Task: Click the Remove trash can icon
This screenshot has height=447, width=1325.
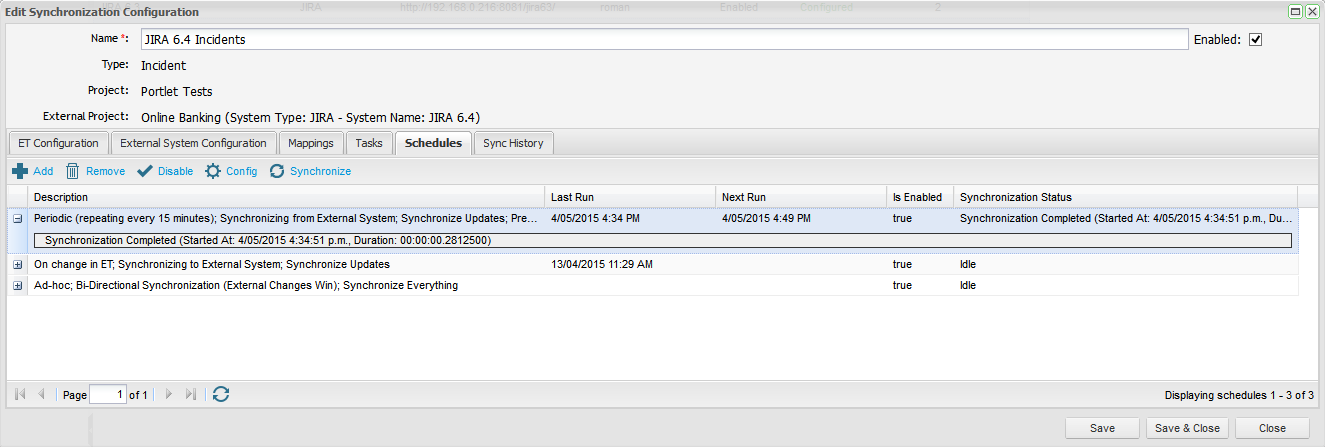Action: click(x=73, y=171)
